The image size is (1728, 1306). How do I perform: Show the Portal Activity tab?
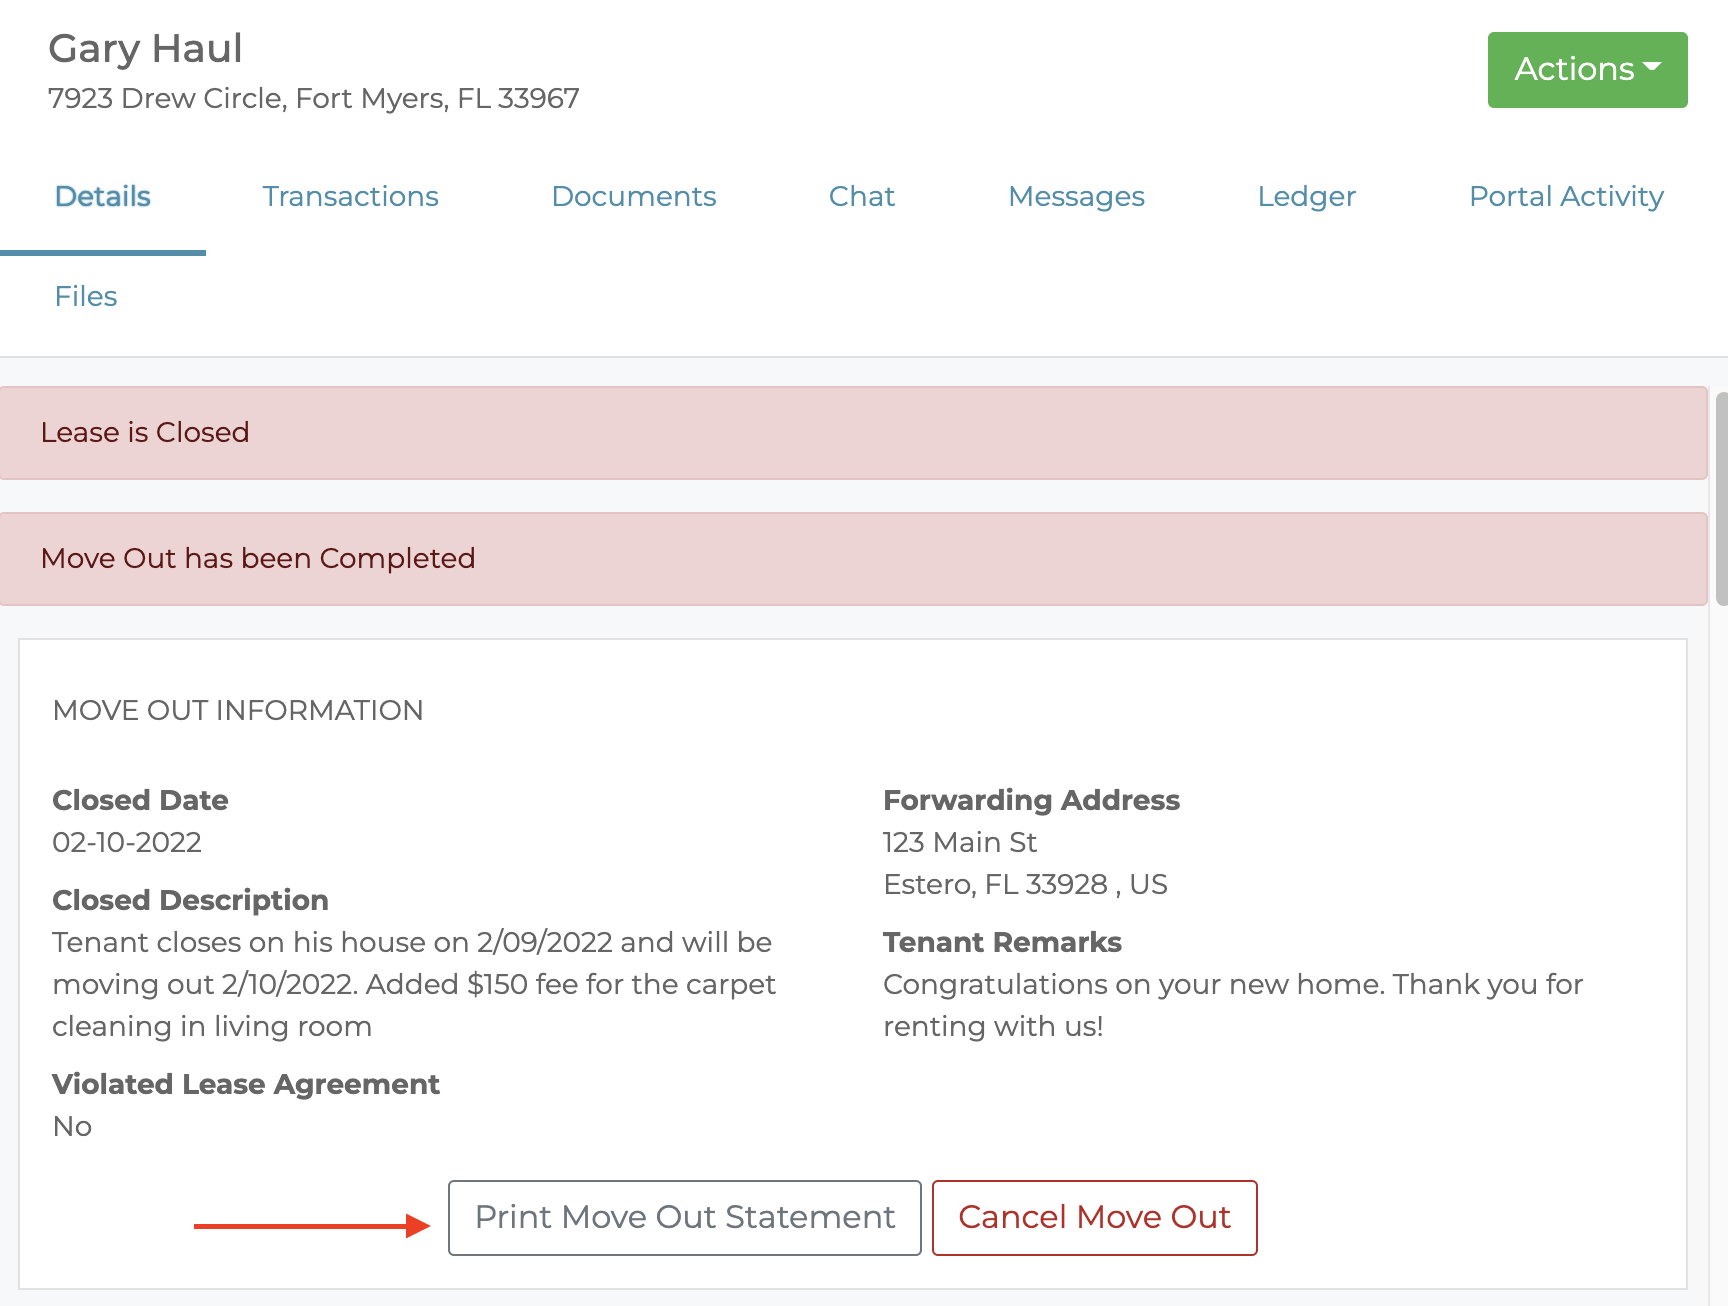point(1566,197)
